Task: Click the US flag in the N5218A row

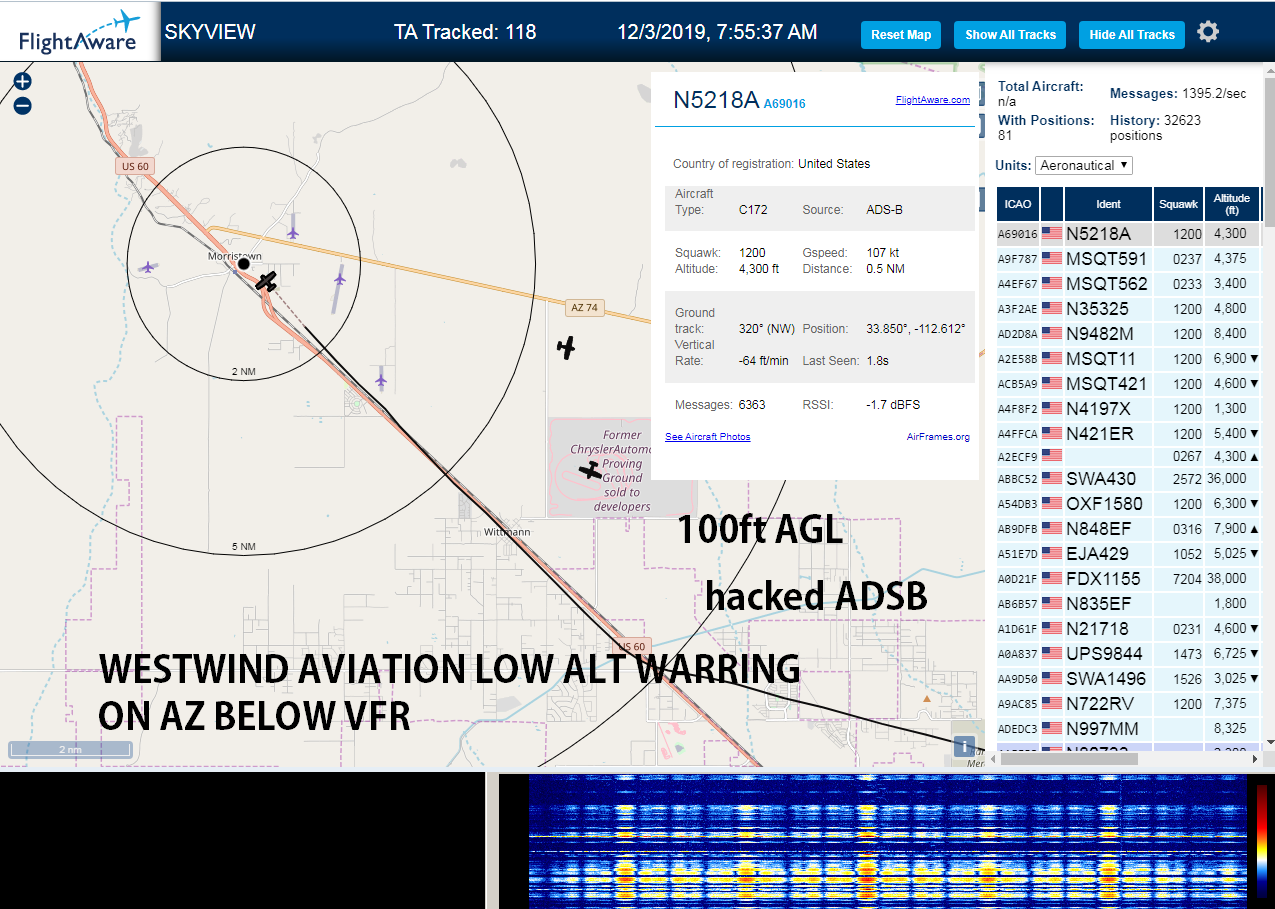Action: (x=1052, y=234)
